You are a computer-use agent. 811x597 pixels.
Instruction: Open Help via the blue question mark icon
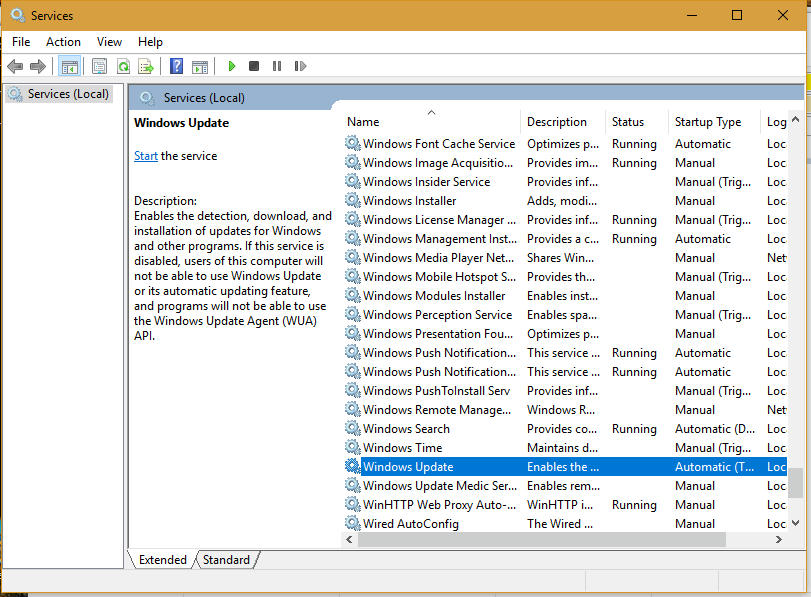[176, 67]
